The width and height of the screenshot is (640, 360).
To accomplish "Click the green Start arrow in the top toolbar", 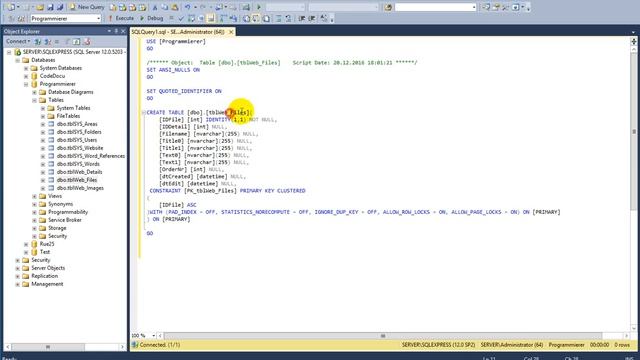I will pos(258,7).
